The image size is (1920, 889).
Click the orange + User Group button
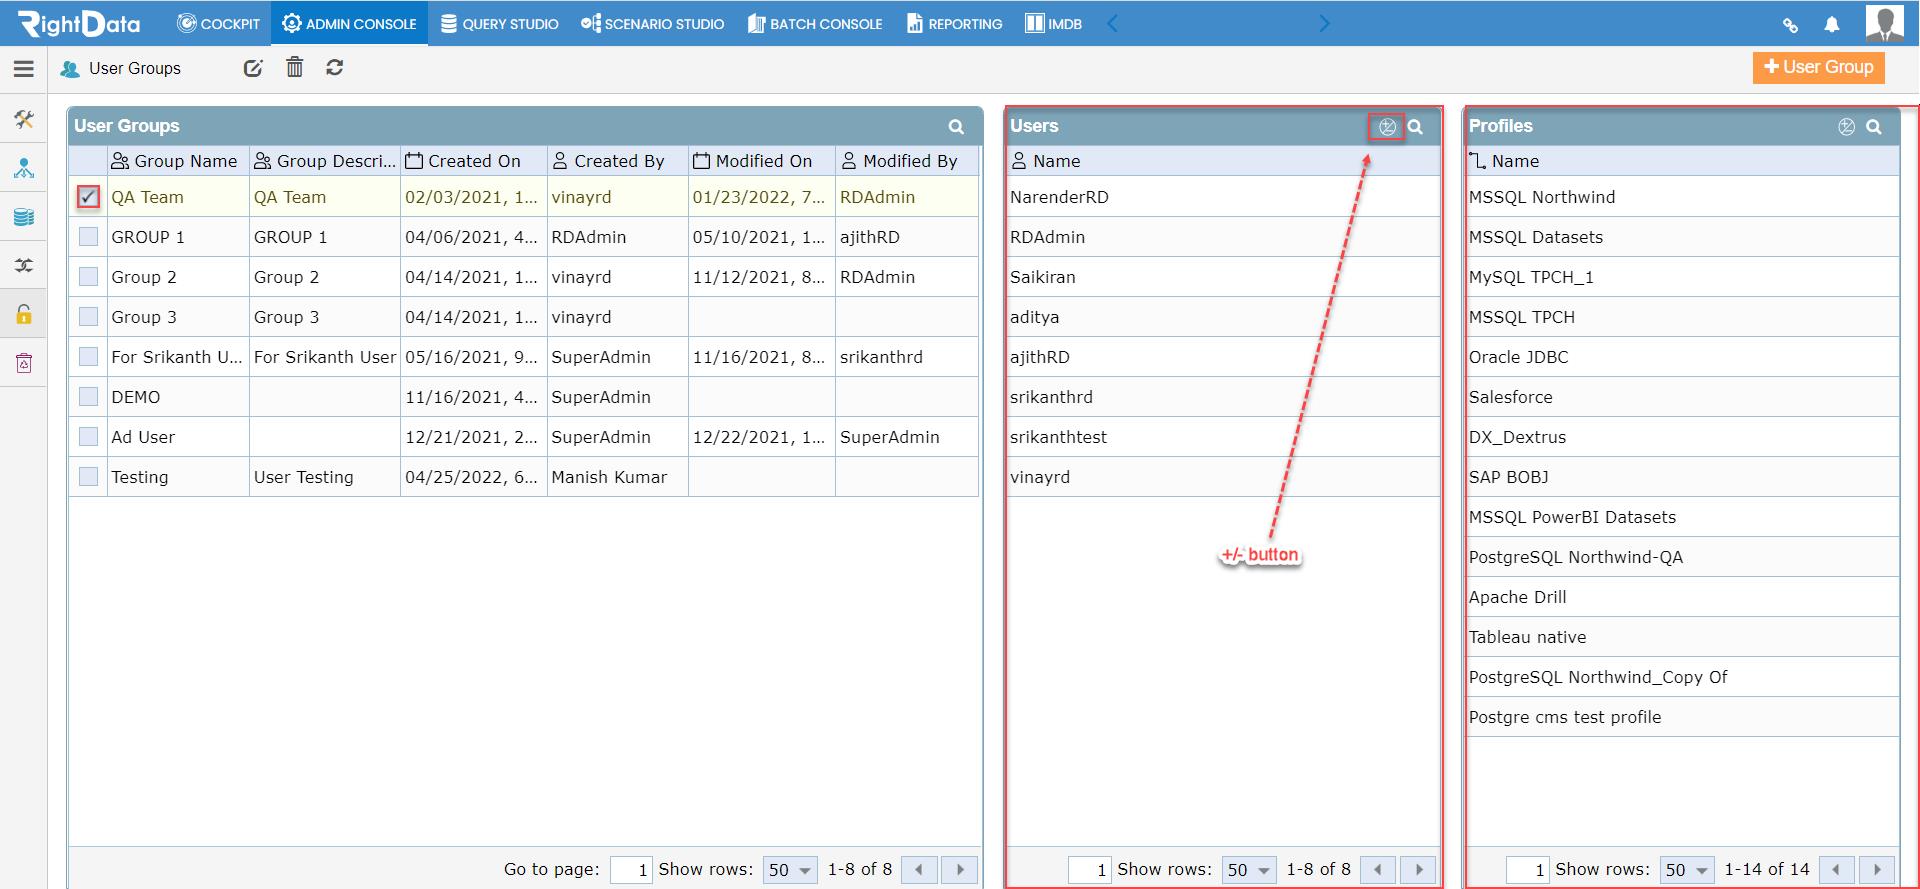coord(1818,67)
